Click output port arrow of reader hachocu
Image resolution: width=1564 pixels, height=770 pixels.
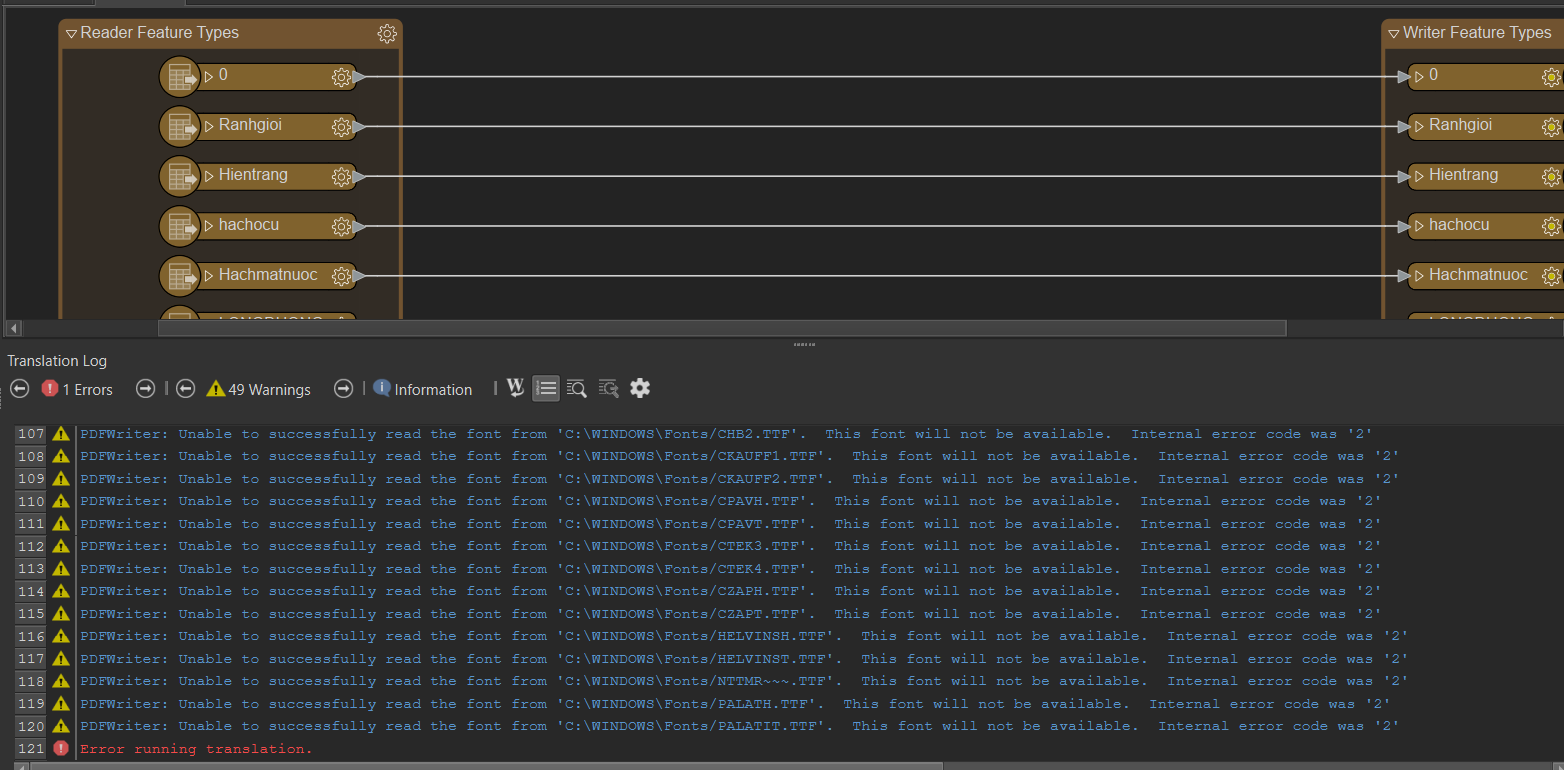tap(359, 227)
